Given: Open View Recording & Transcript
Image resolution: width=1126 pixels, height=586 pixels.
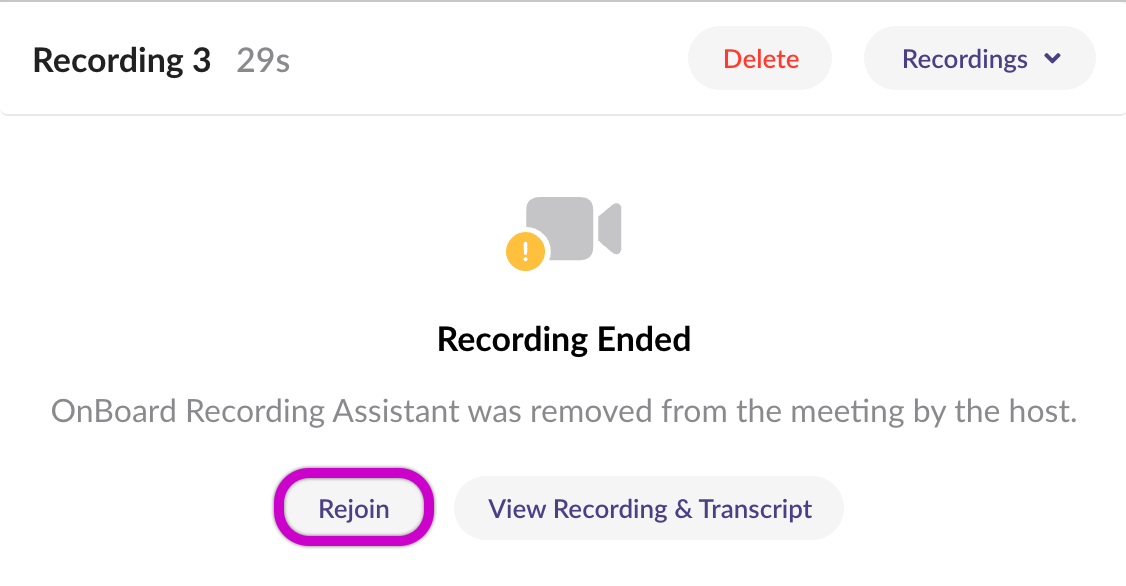Looking at the screenshot, I should [649, 508].
